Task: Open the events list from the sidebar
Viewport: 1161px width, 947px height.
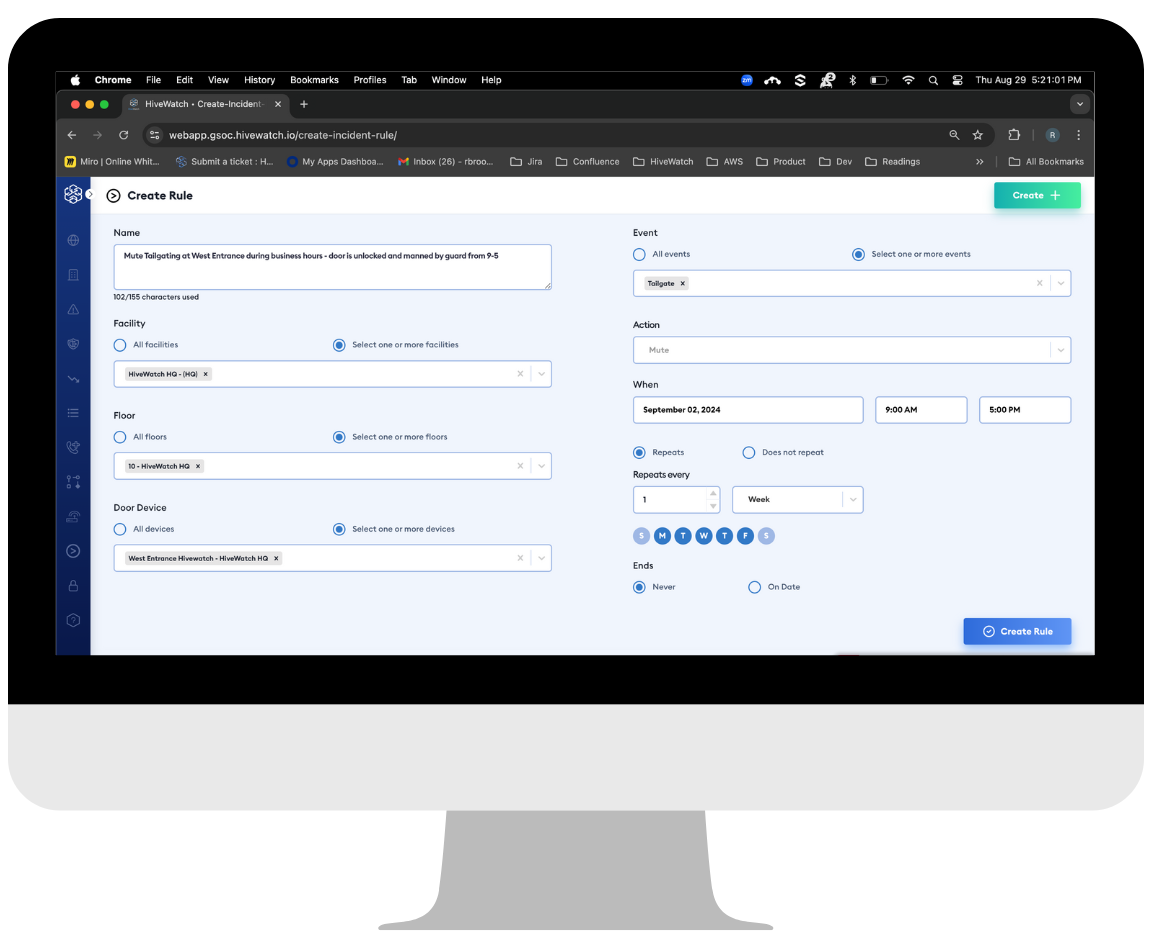Action: 73,410
